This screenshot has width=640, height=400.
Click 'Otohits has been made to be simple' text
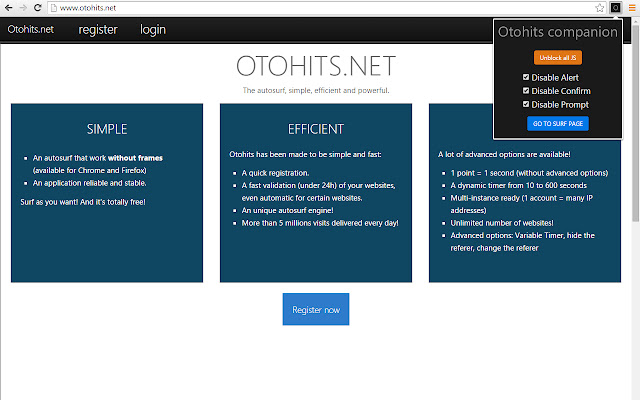(305, 154)
